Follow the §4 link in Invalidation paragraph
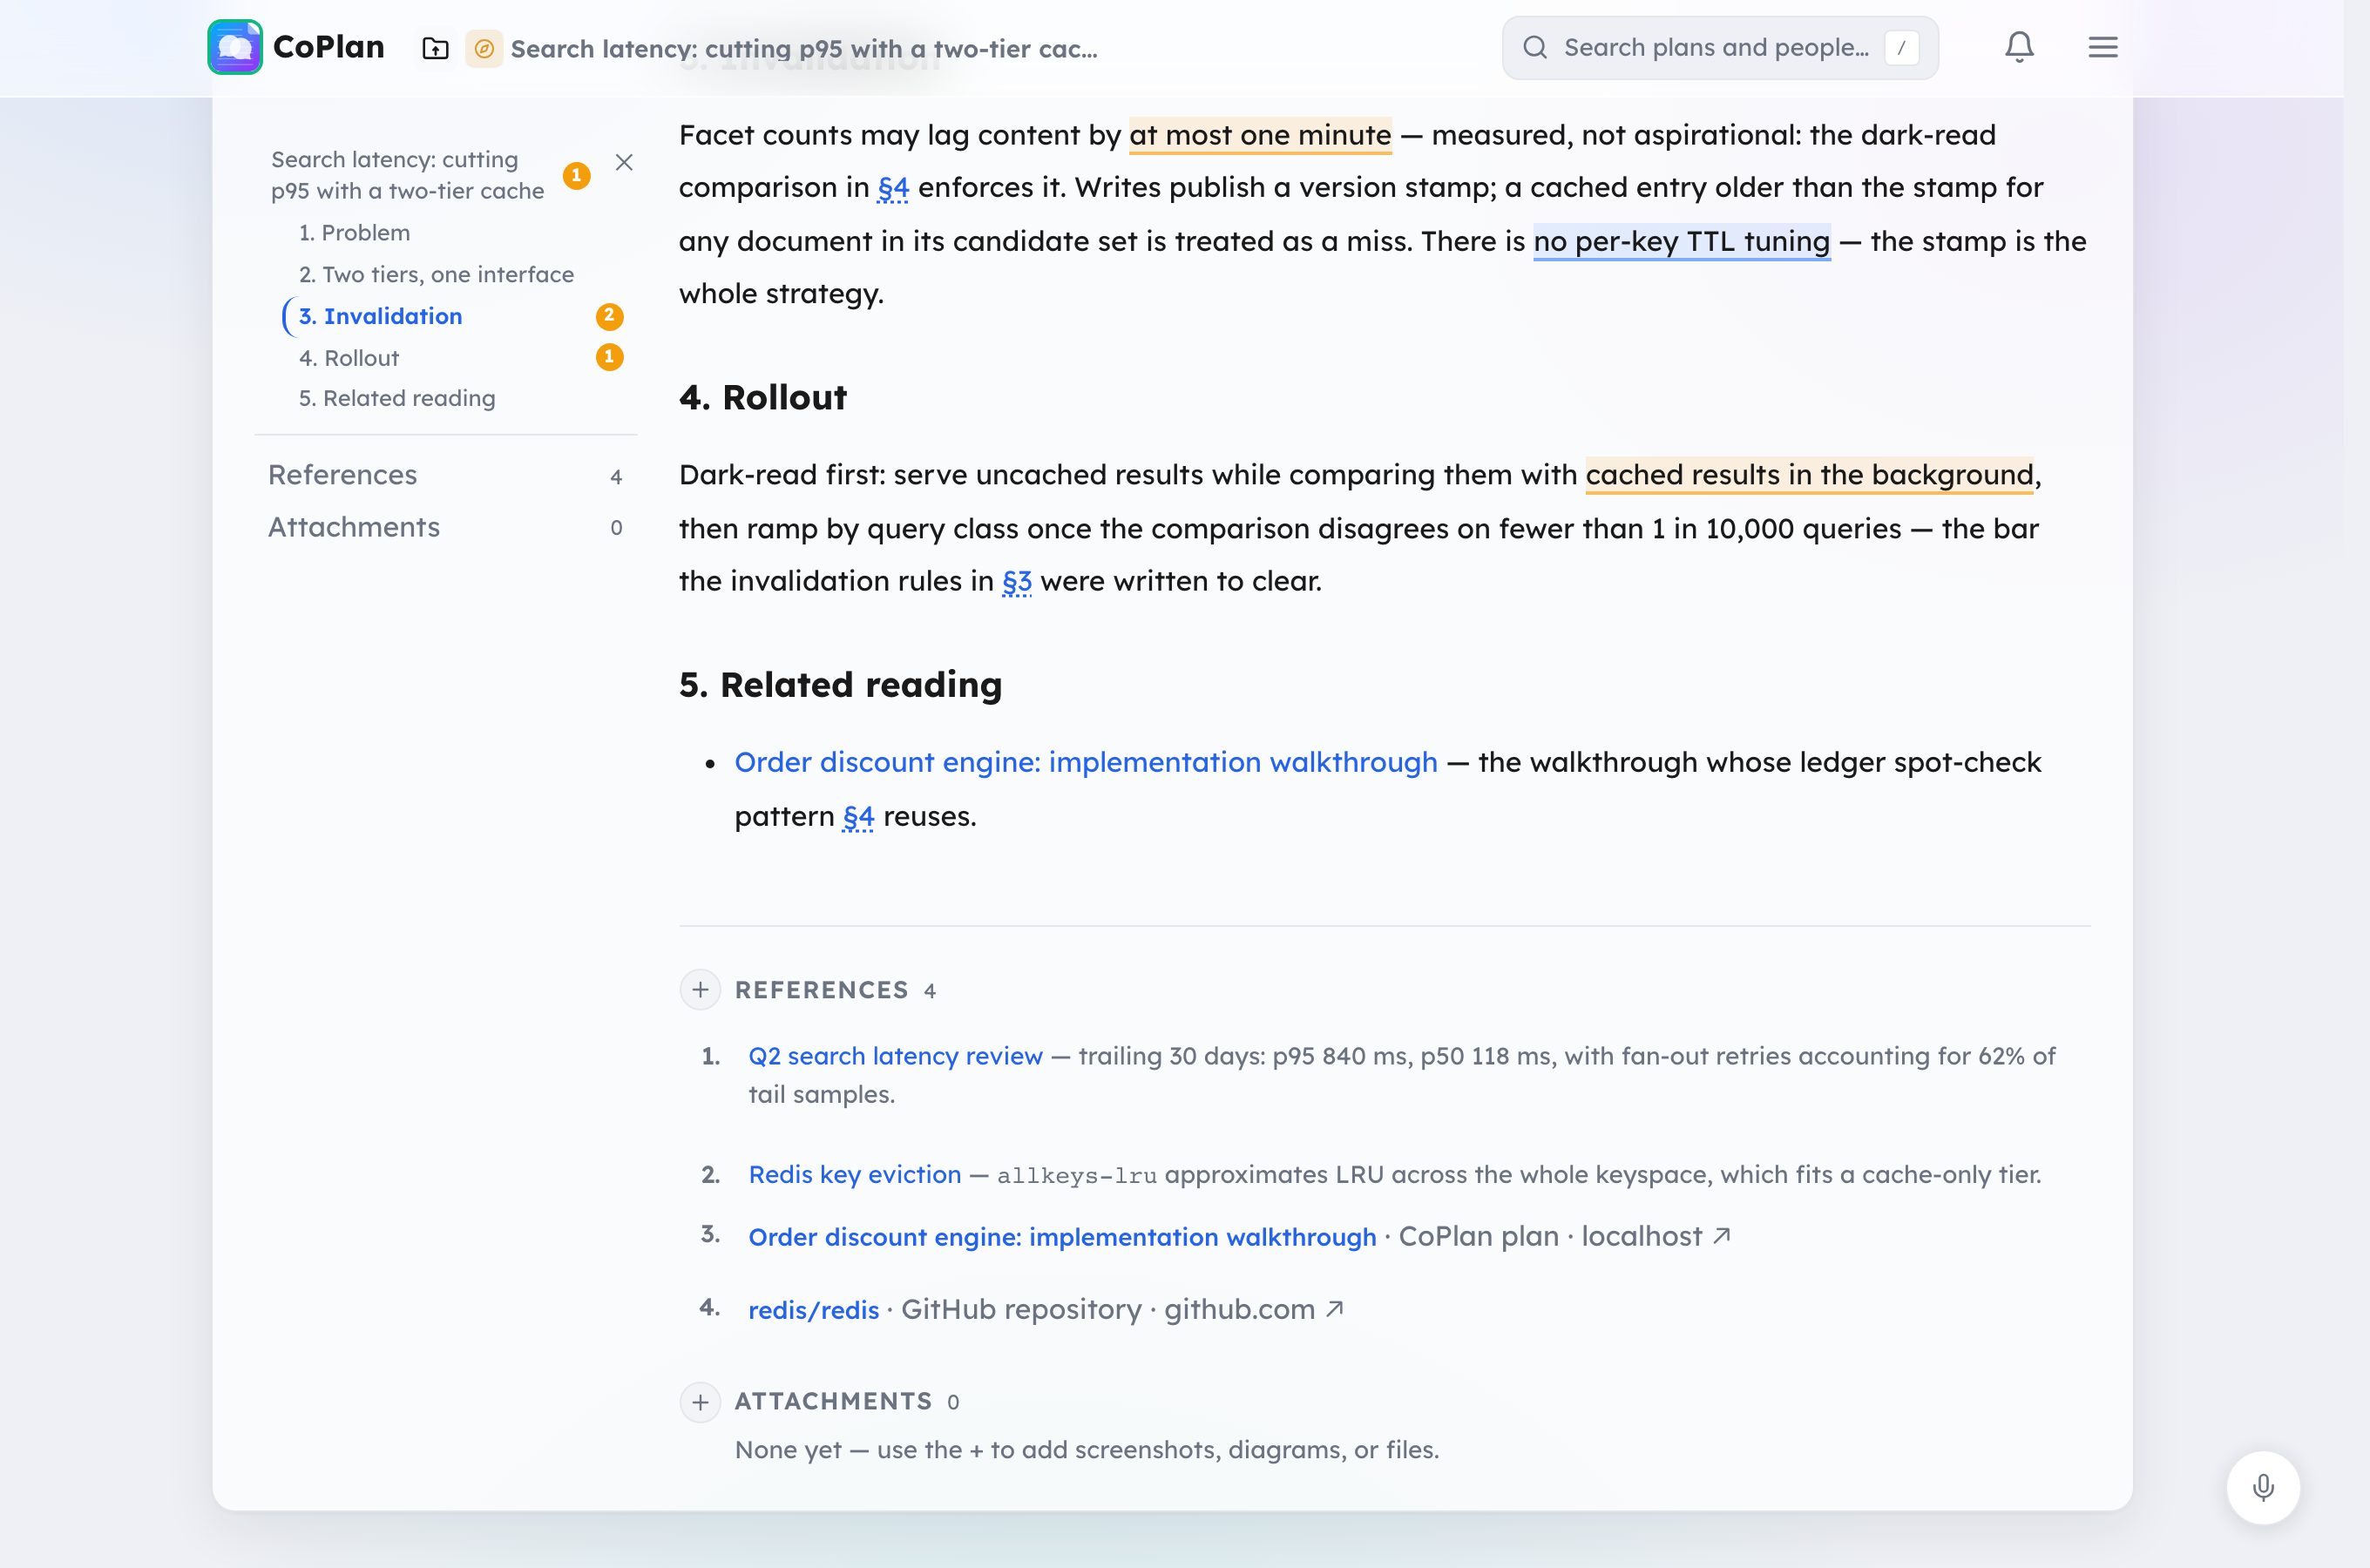Image resolution: width=2370 pixels, height=1568 pixels. [x=893, y=188]
